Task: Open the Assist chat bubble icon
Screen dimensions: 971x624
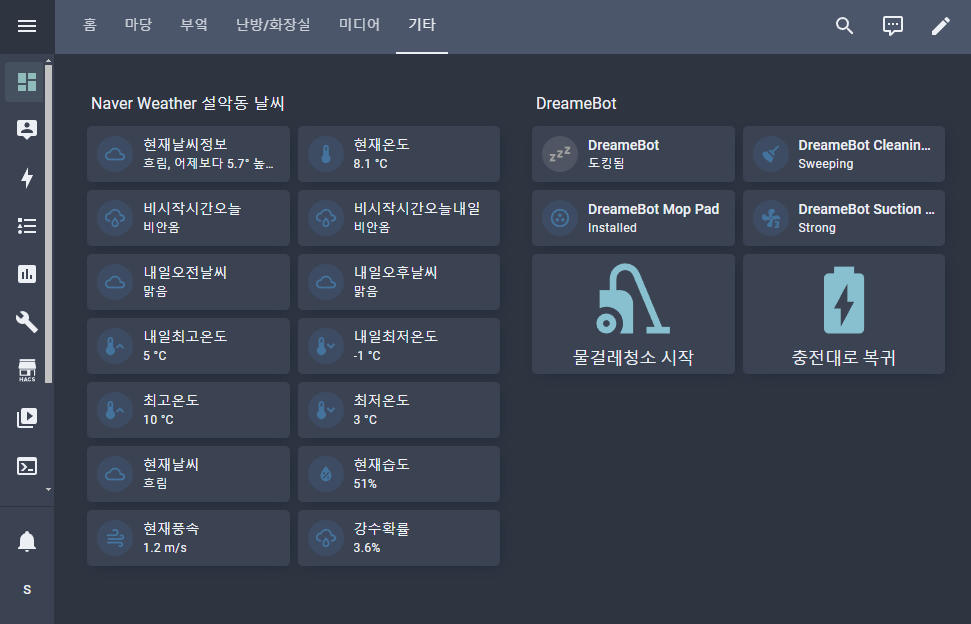Action: [892, 26]
